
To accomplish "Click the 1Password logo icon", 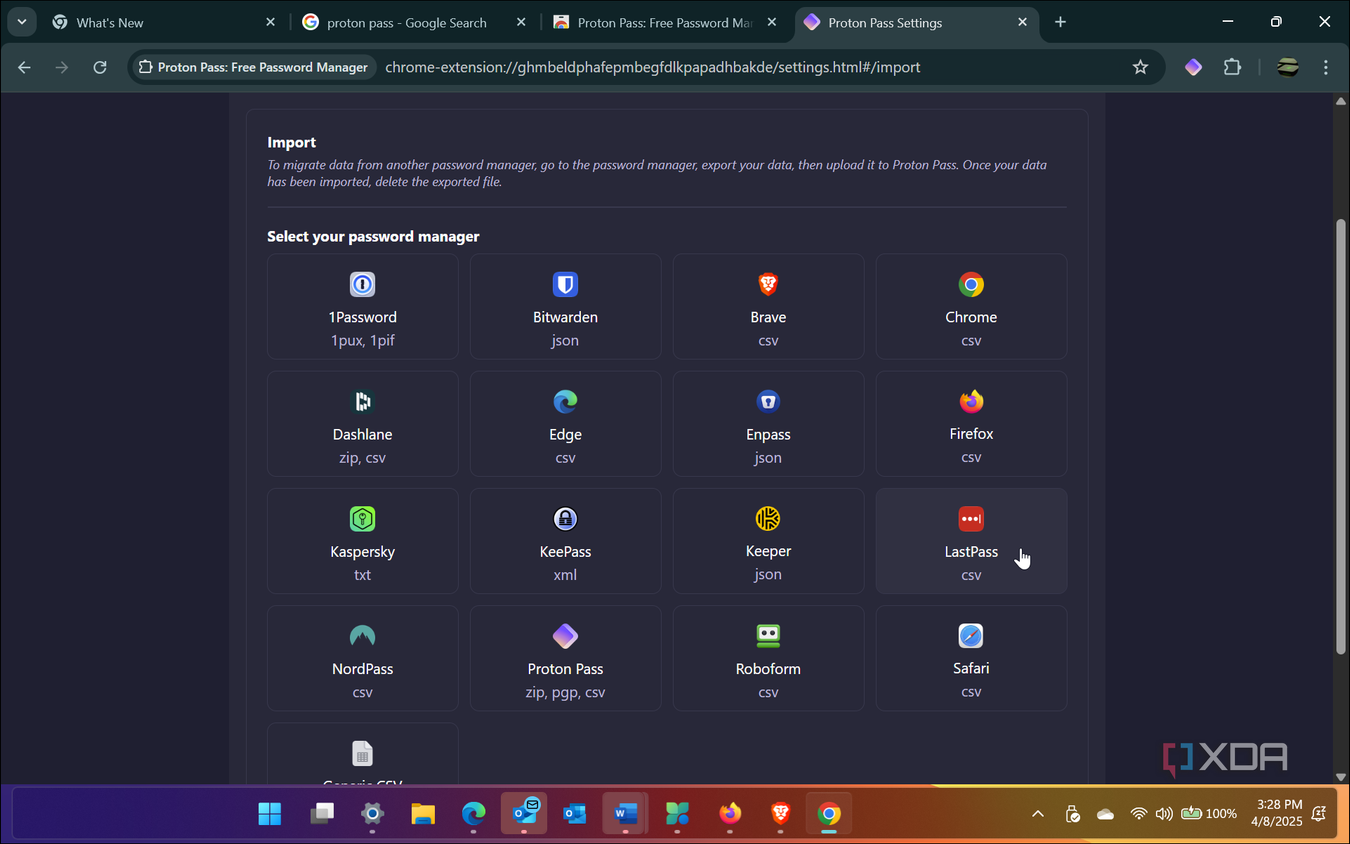I will (362, 285).
